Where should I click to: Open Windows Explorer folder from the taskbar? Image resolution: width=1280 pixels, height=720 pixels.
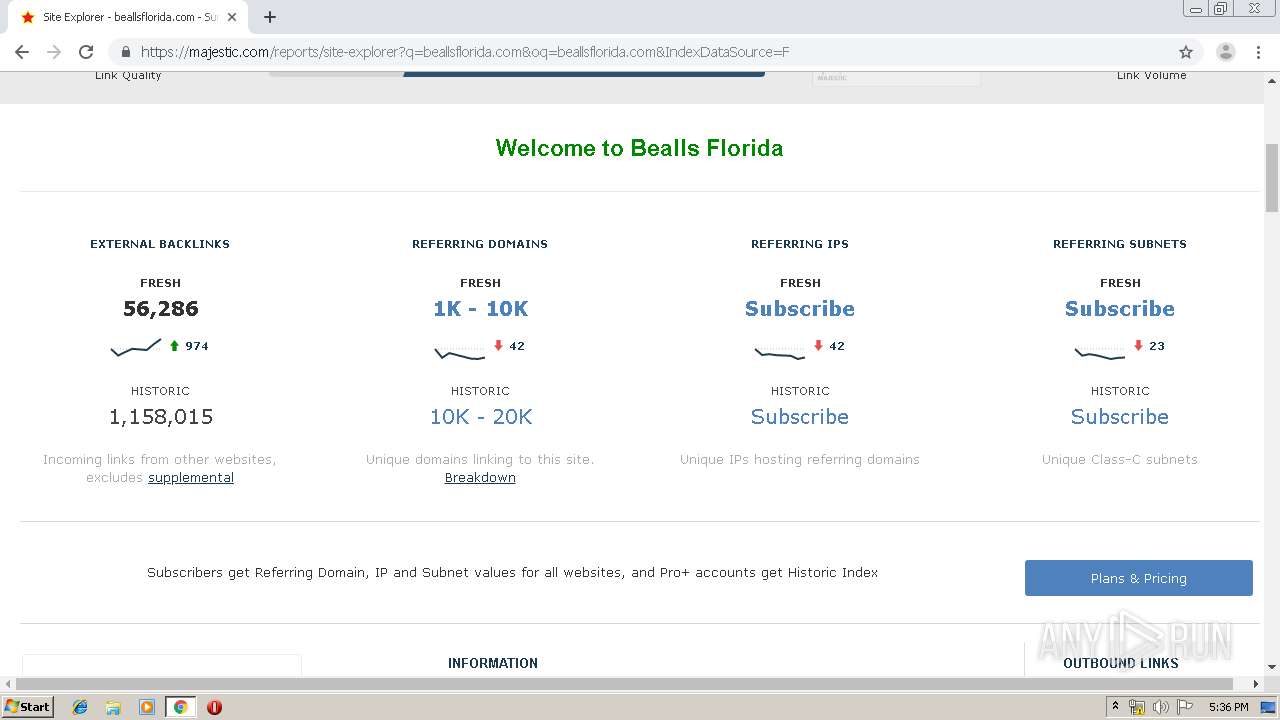113,707
